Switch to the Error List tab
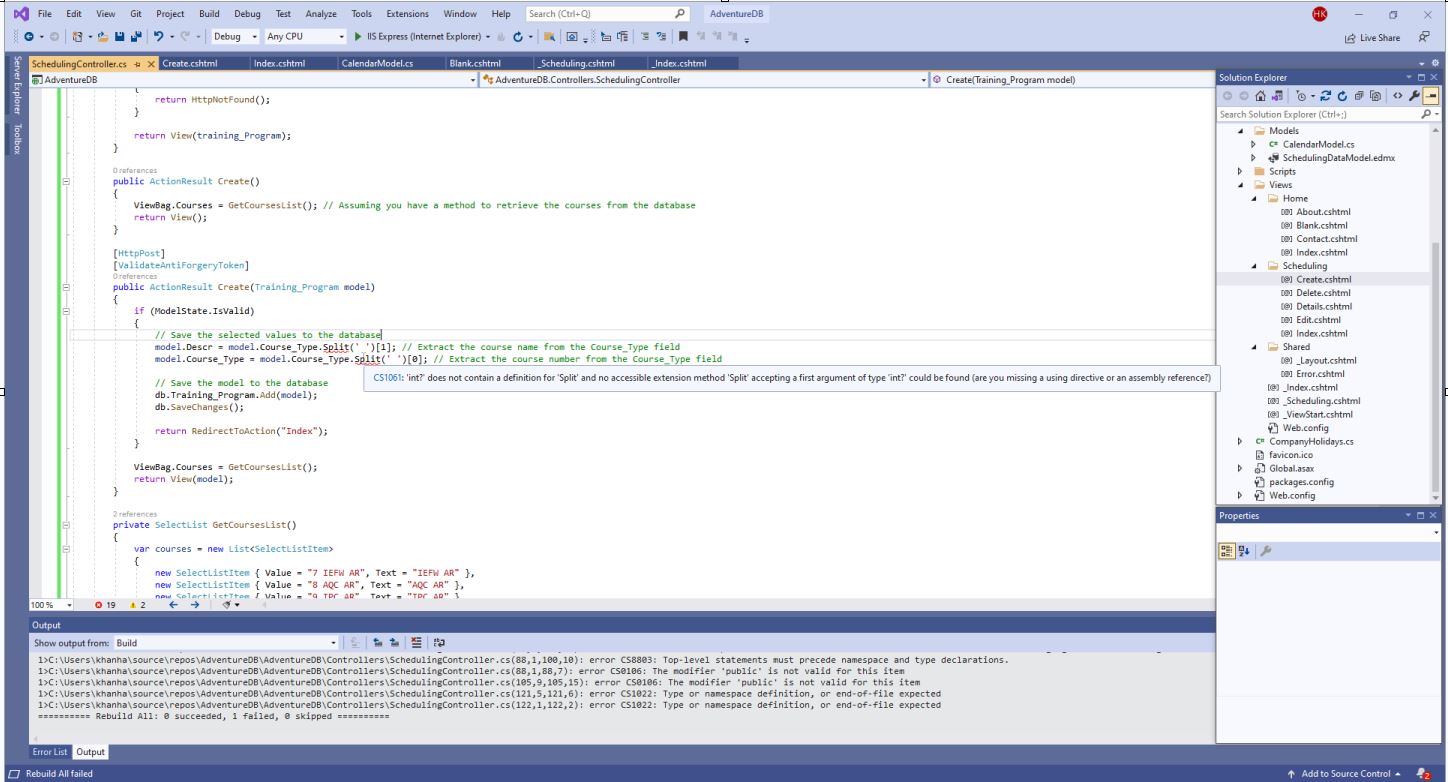This screenshot has width=1448, height=782. click(50, 752)
